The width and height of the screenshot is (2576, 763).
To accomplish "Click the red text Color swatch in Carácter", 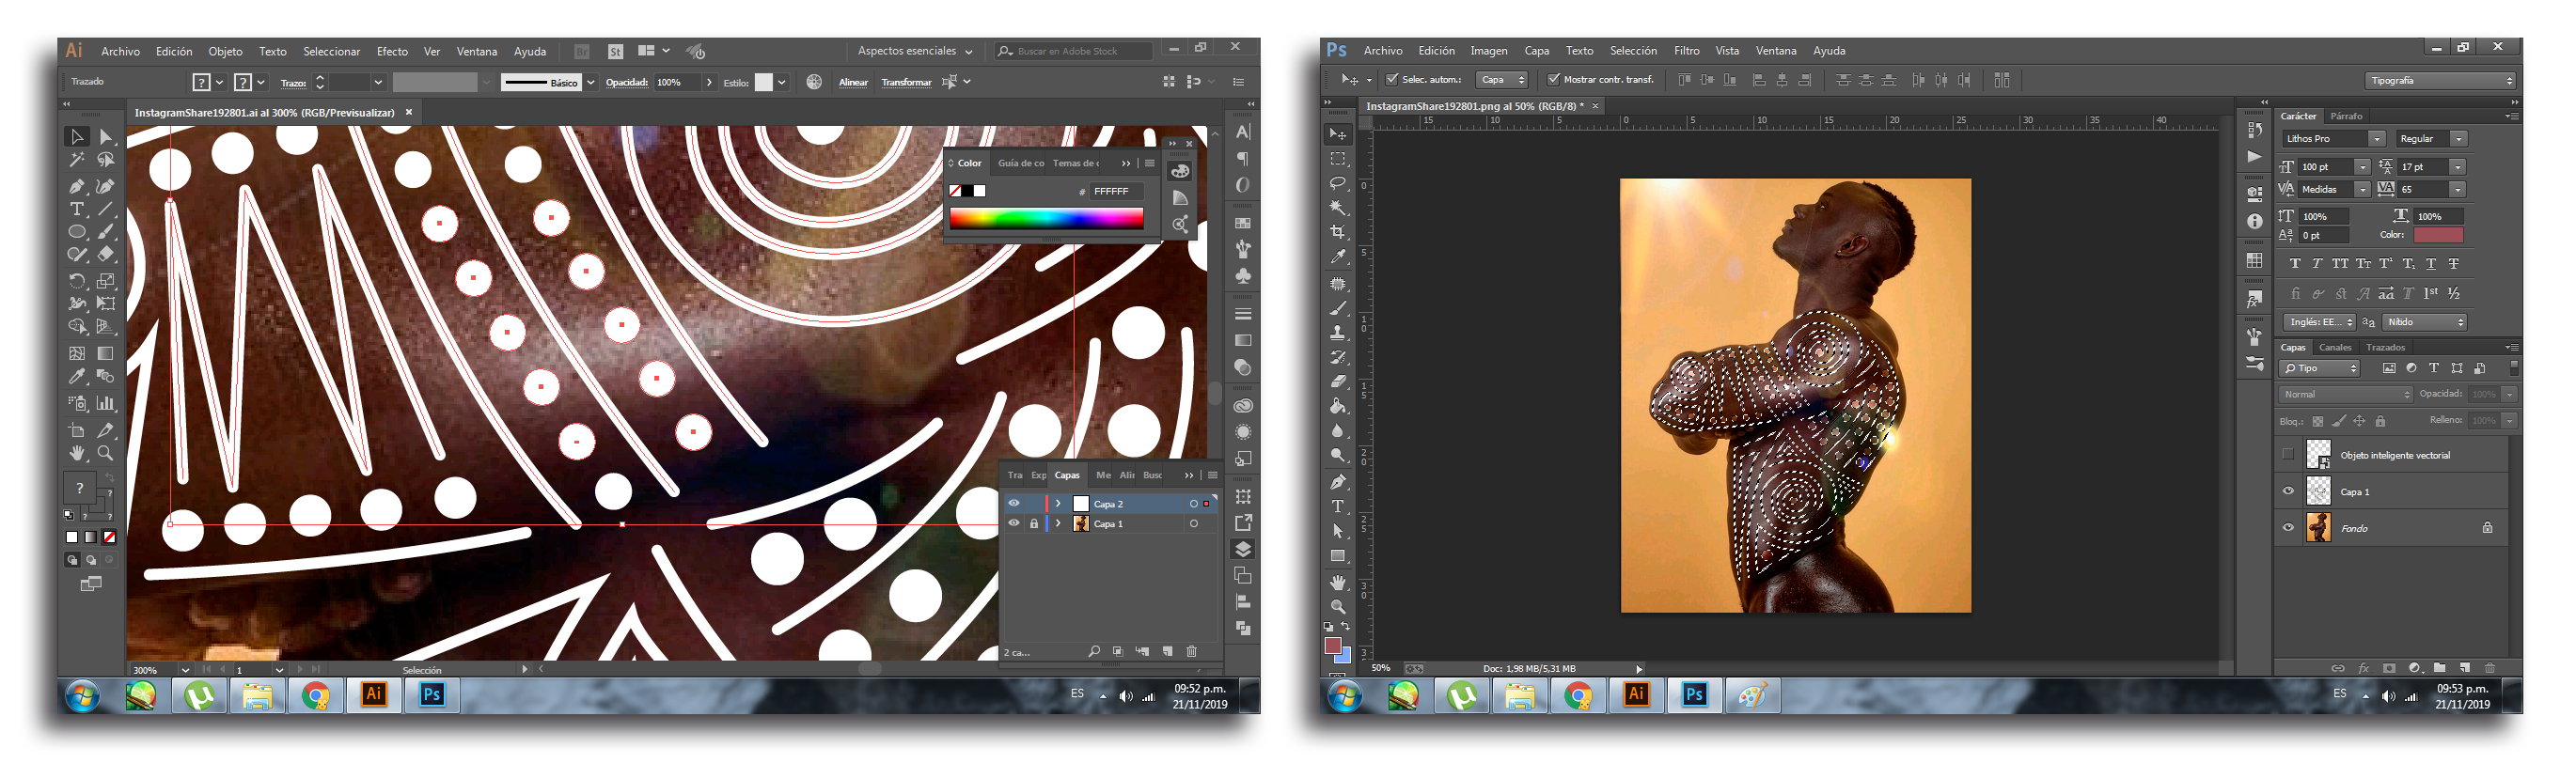I will pos(2438,235).
